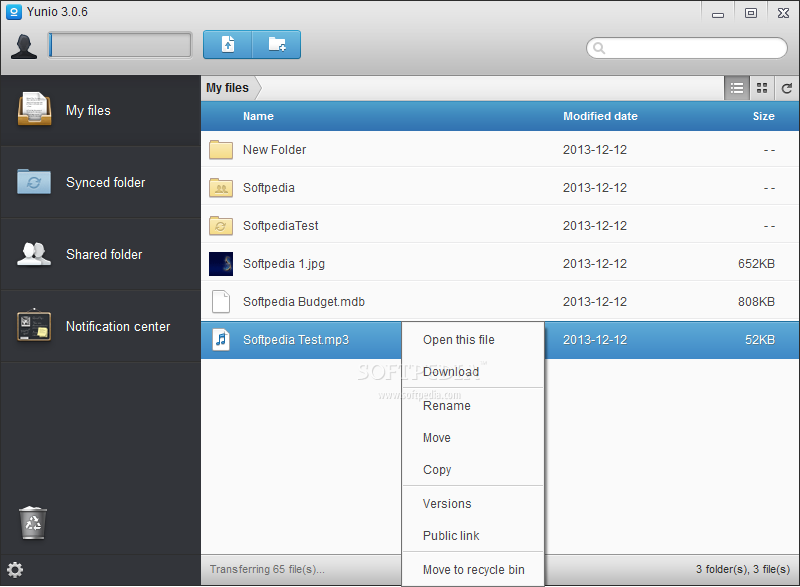This screenshot has height=587, width=800.
Task: Sort by the Name column header
Action: [258, 116]
